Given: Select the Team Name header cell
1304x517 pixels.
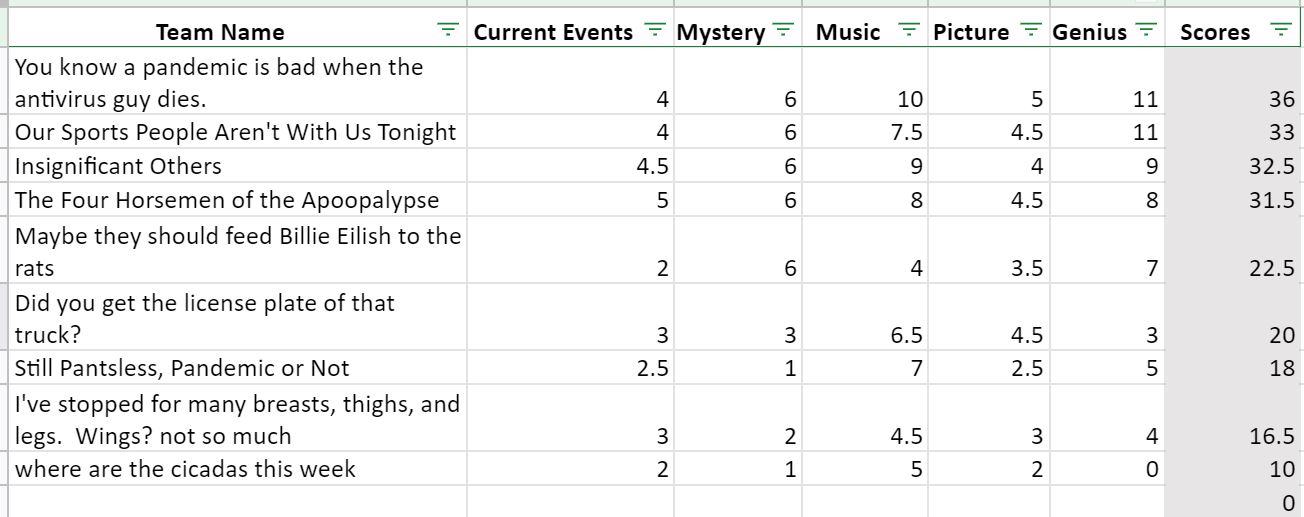Looking at the screenshot, I should click(238, 31).
